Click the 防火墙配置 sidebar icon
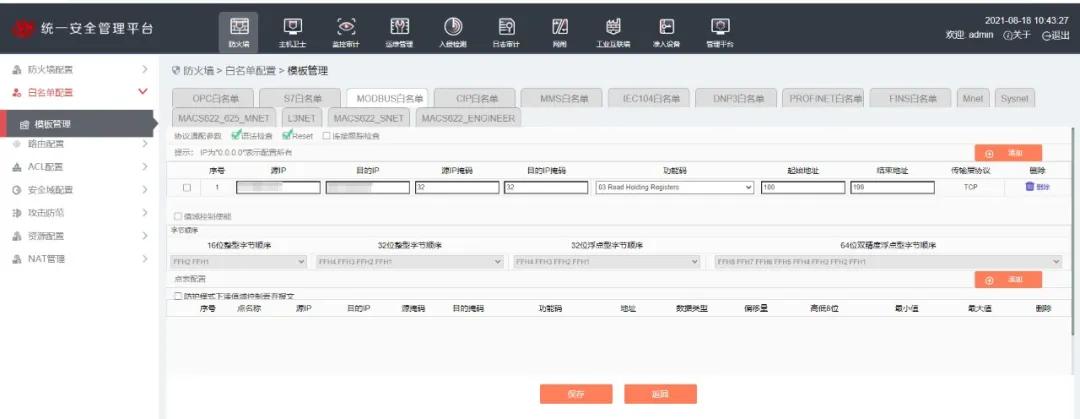The image size is (1080, 419). 18,70
